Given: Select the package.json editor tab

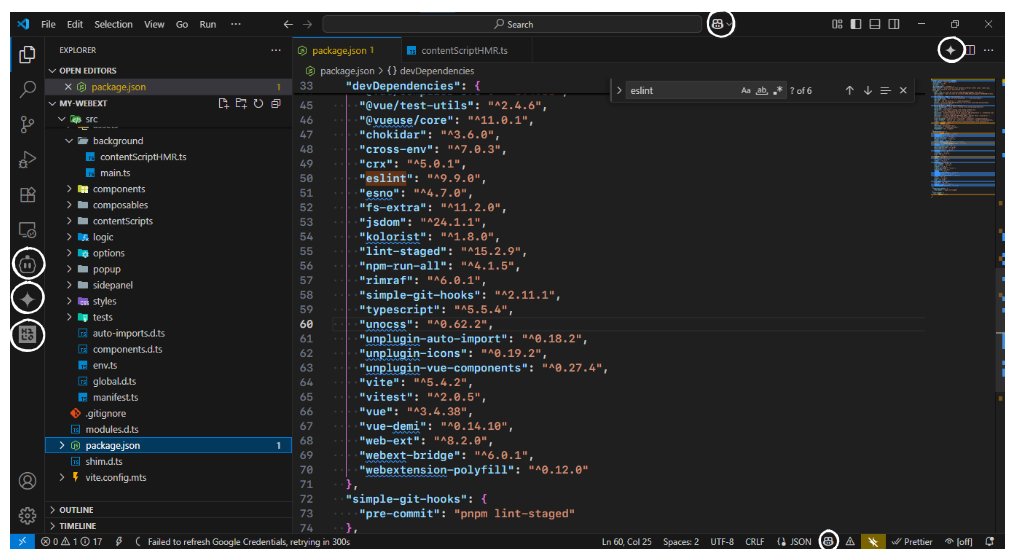Looking at the screenshot, I should pyautogui.click(x=345, y=50).
